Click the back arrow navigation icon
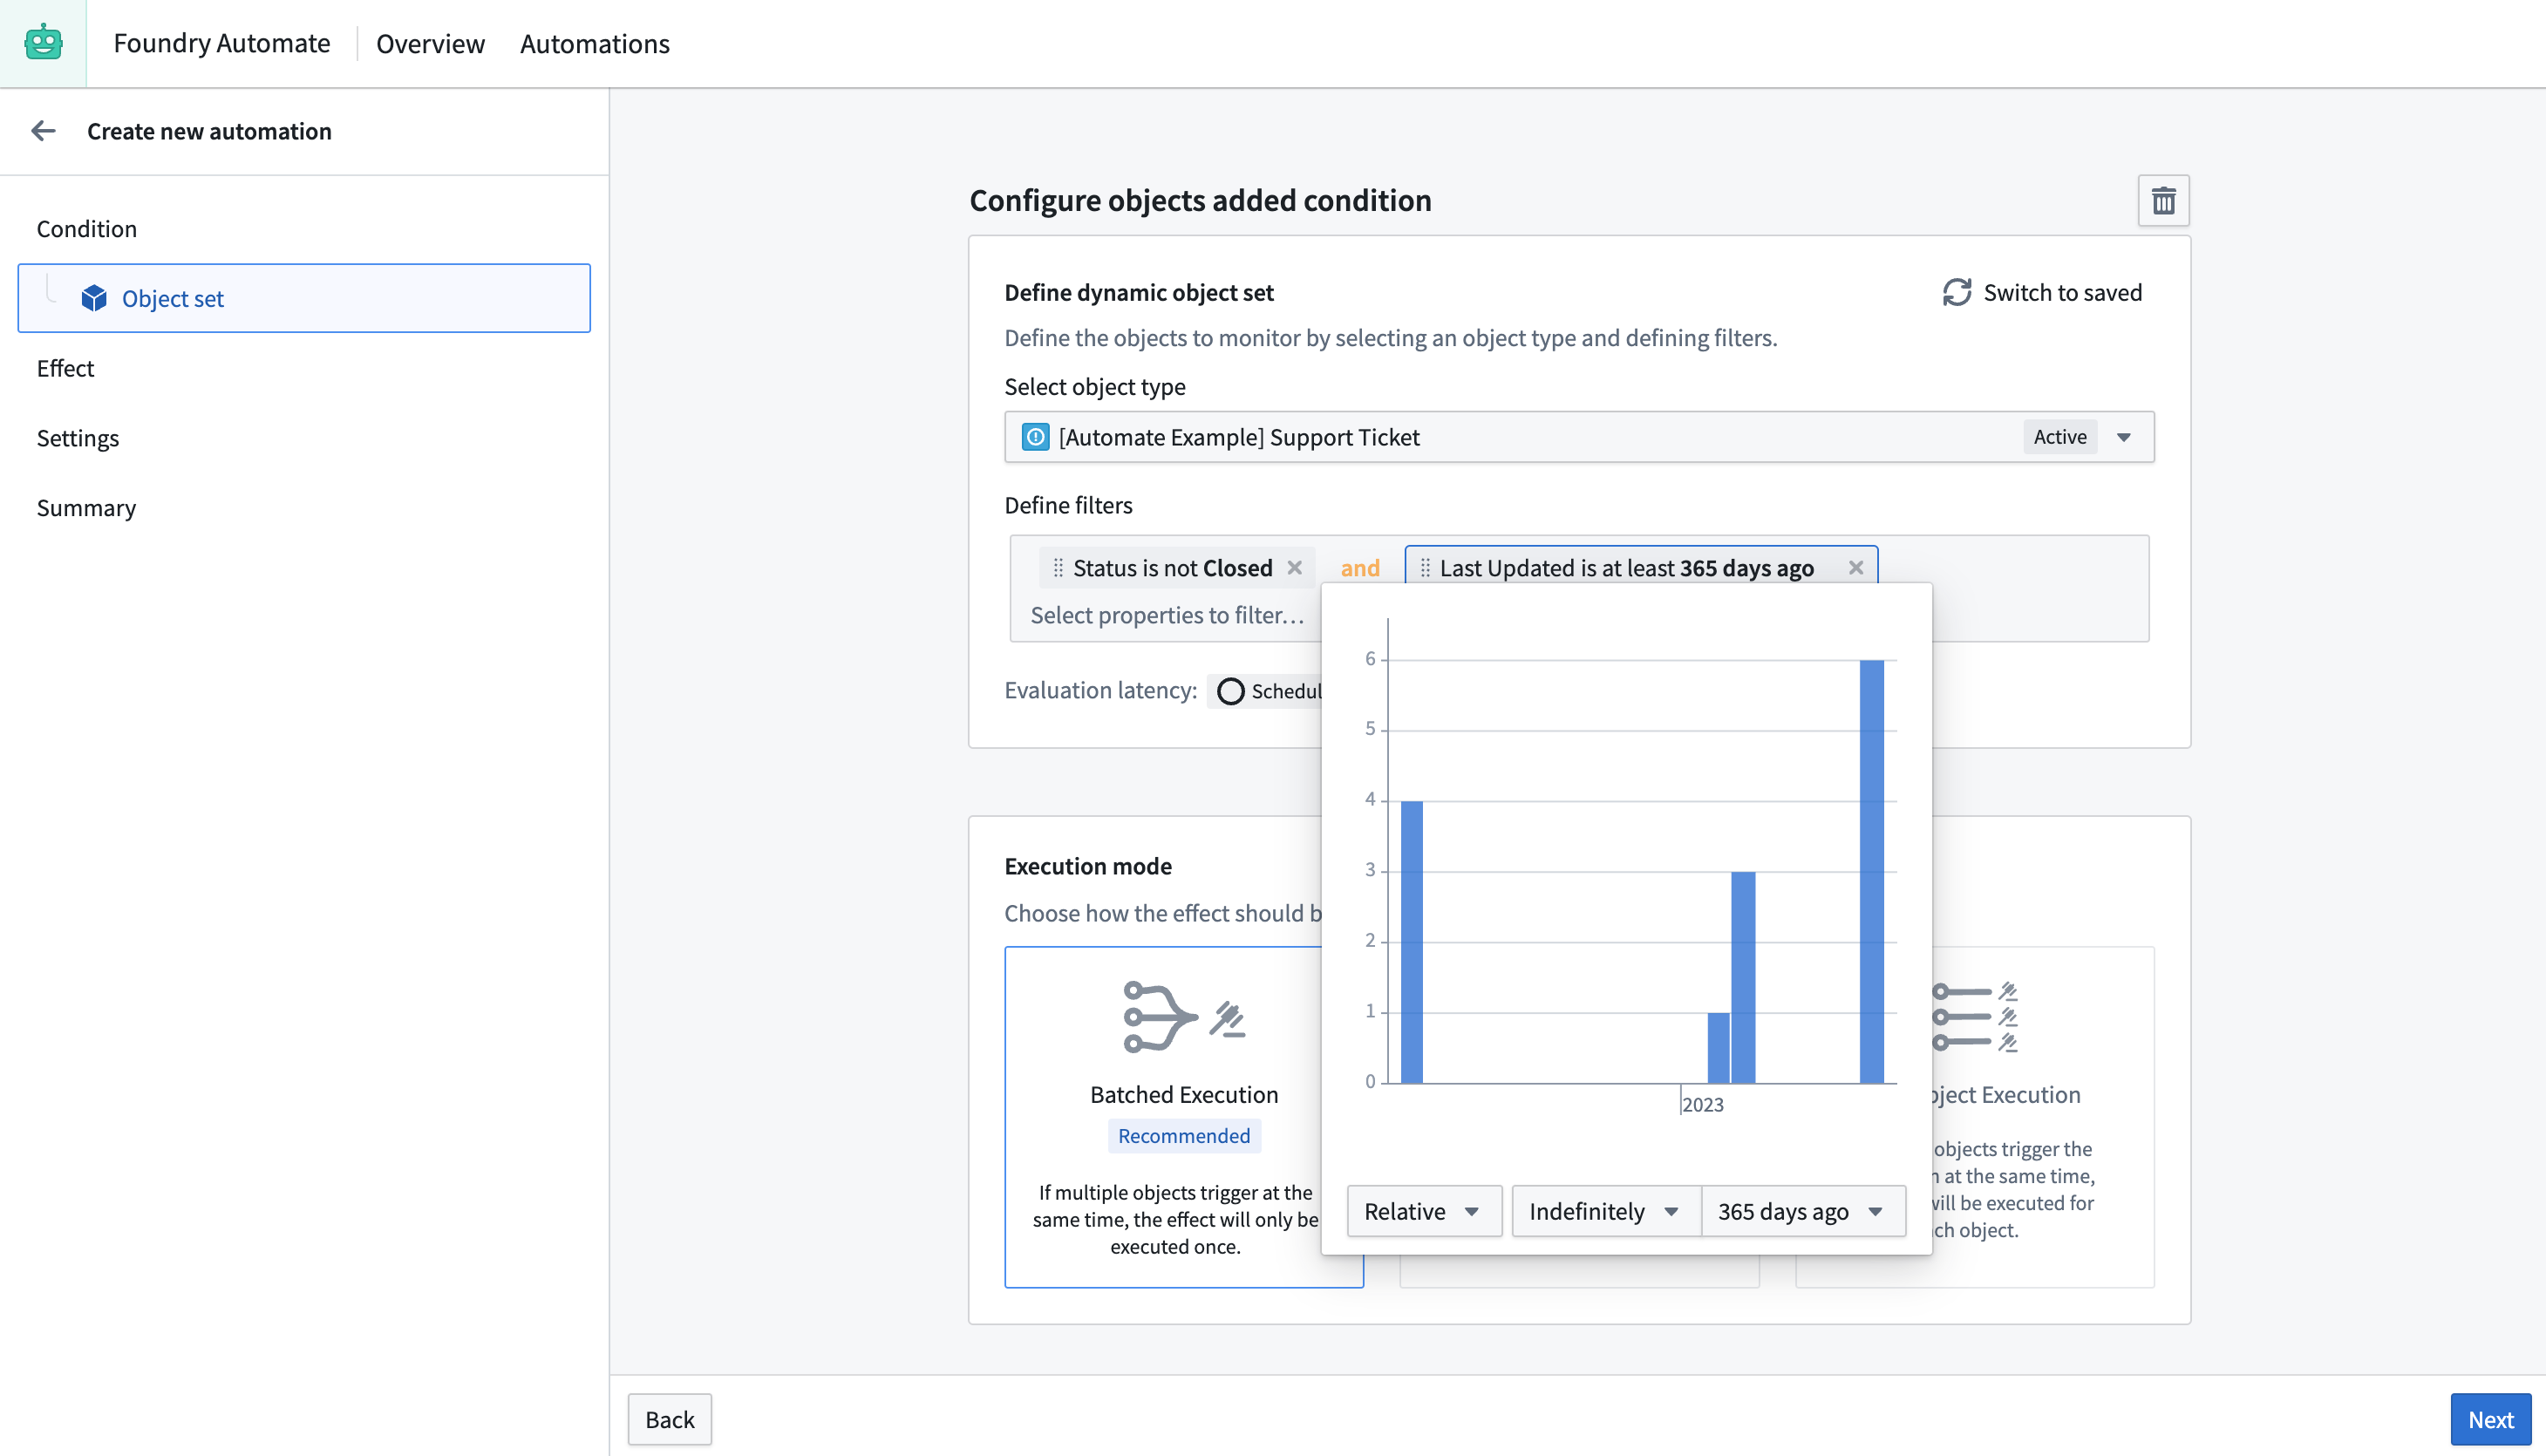2546x1456 pixels. [x=44, y=131]
